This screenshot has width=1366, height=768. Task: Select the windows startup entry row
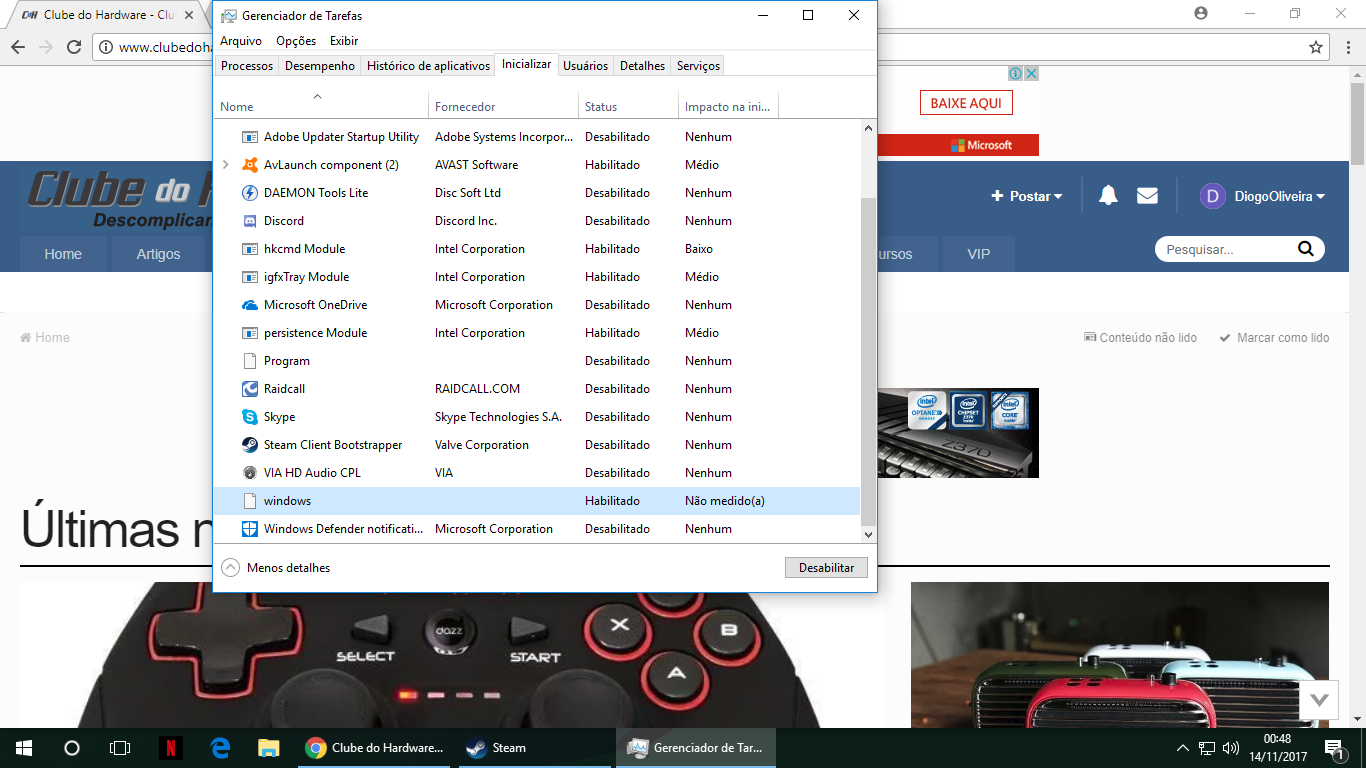pos(536,501)
